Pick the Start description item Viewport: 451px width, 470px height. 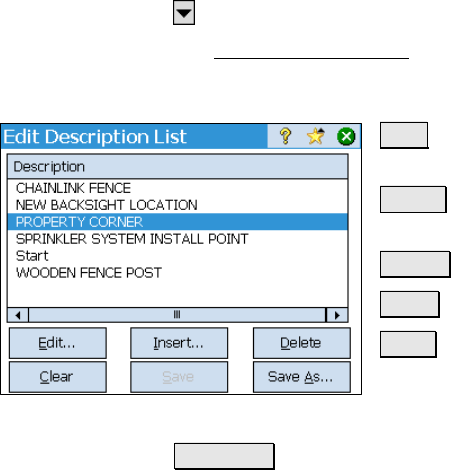click(178, 256)
